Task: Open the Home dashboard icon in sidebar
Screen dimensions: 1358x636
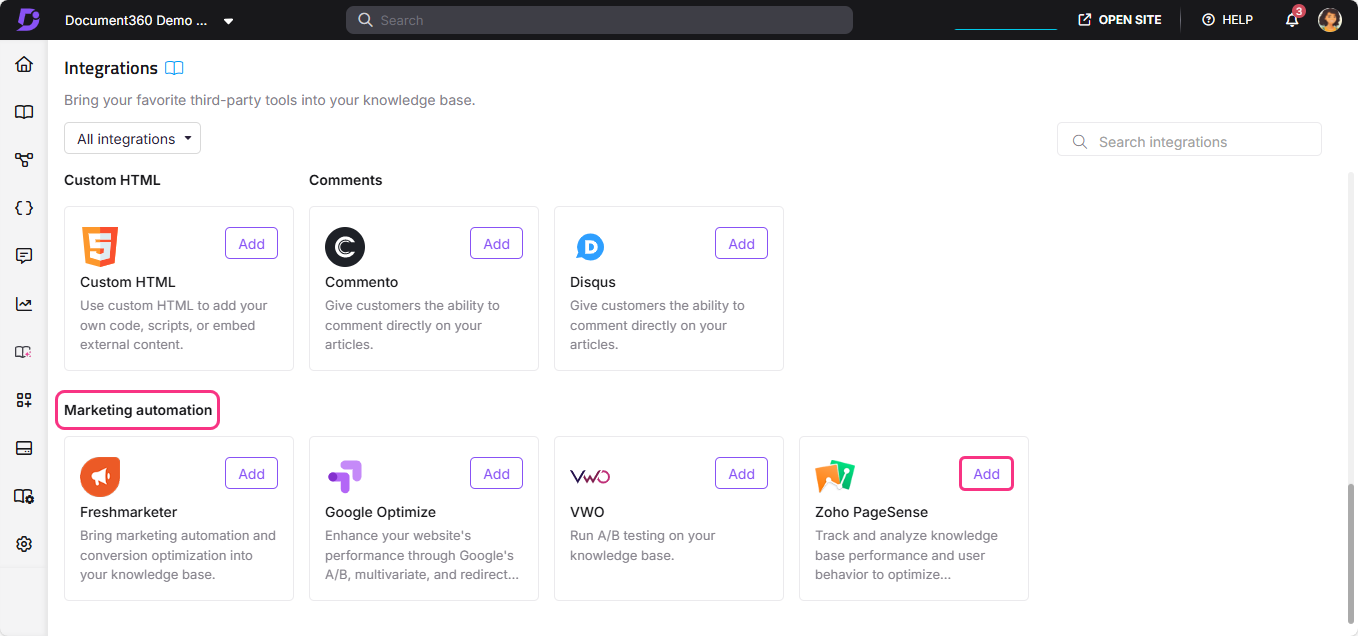Action: coord(23,64)
